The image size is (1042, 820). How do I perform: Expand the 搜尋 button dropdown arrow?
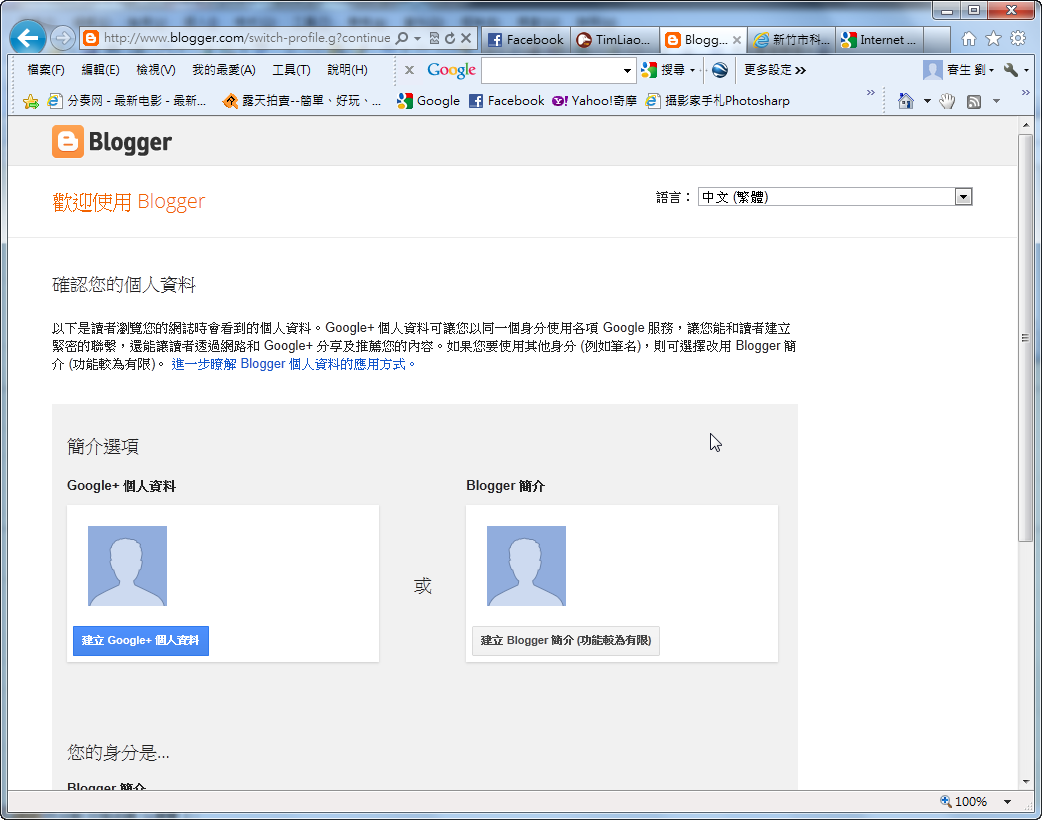692,70
